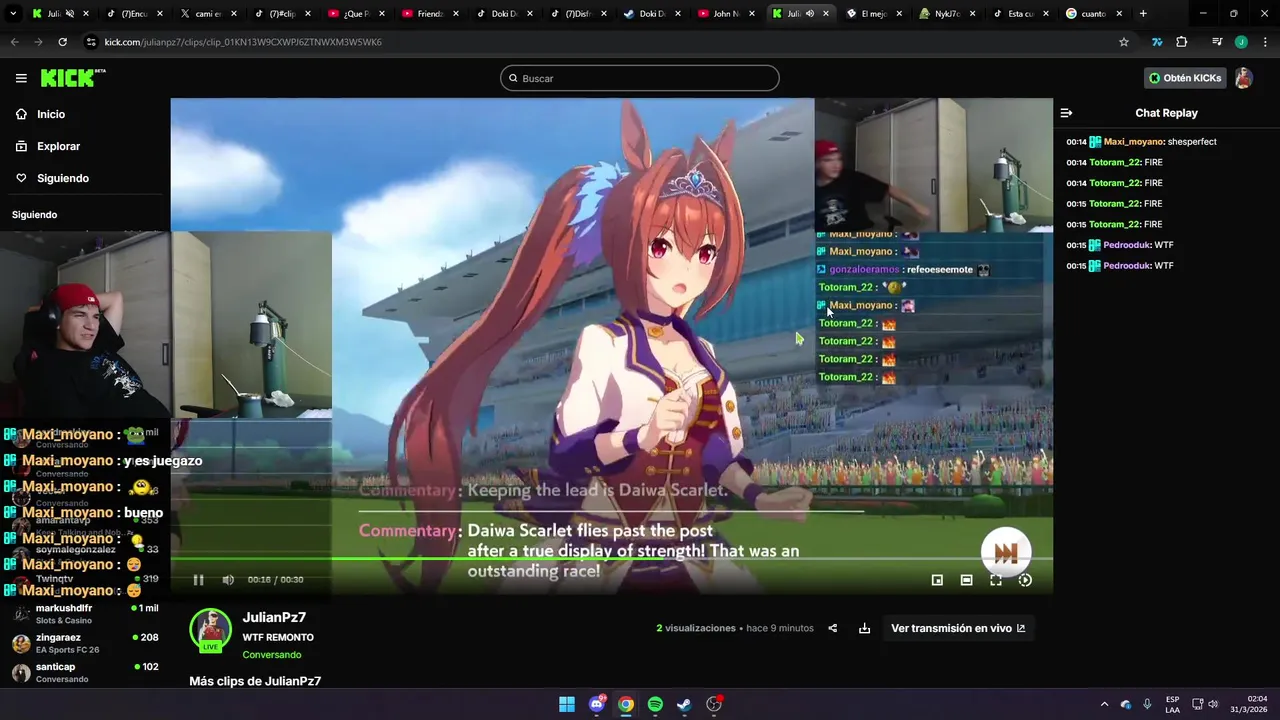
Task: Open Spotify from taskbar
Action: pyautogui.click(x=655, y=704)
